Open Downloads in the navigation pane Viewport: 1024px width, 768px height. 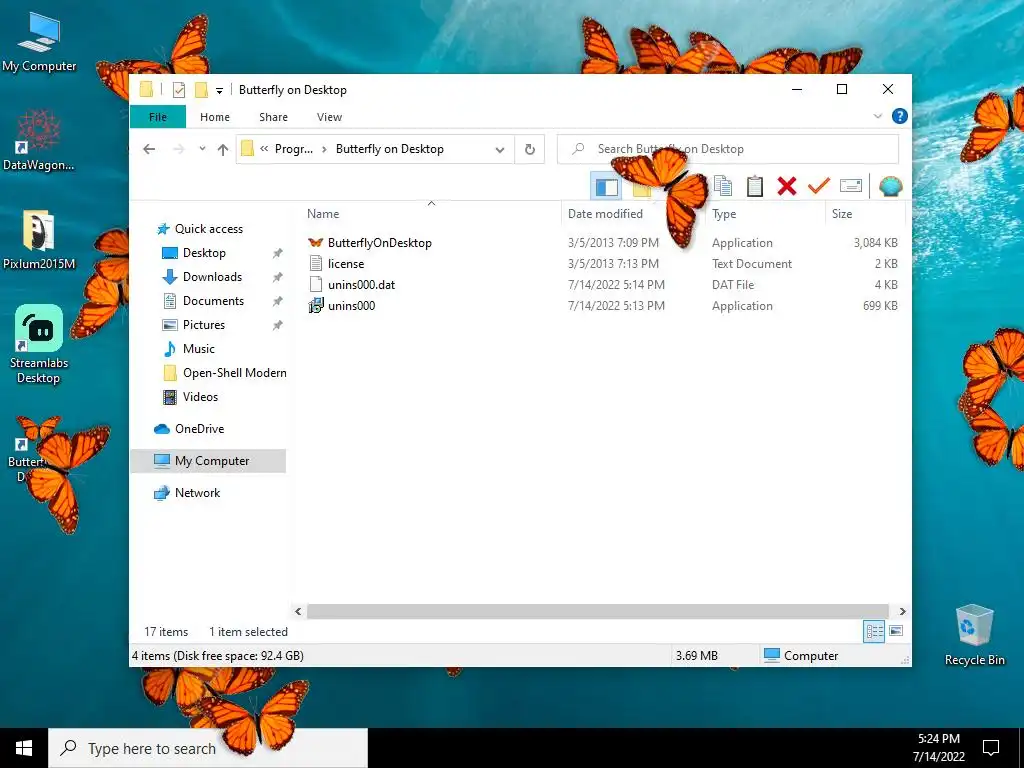tap(212, 277)
